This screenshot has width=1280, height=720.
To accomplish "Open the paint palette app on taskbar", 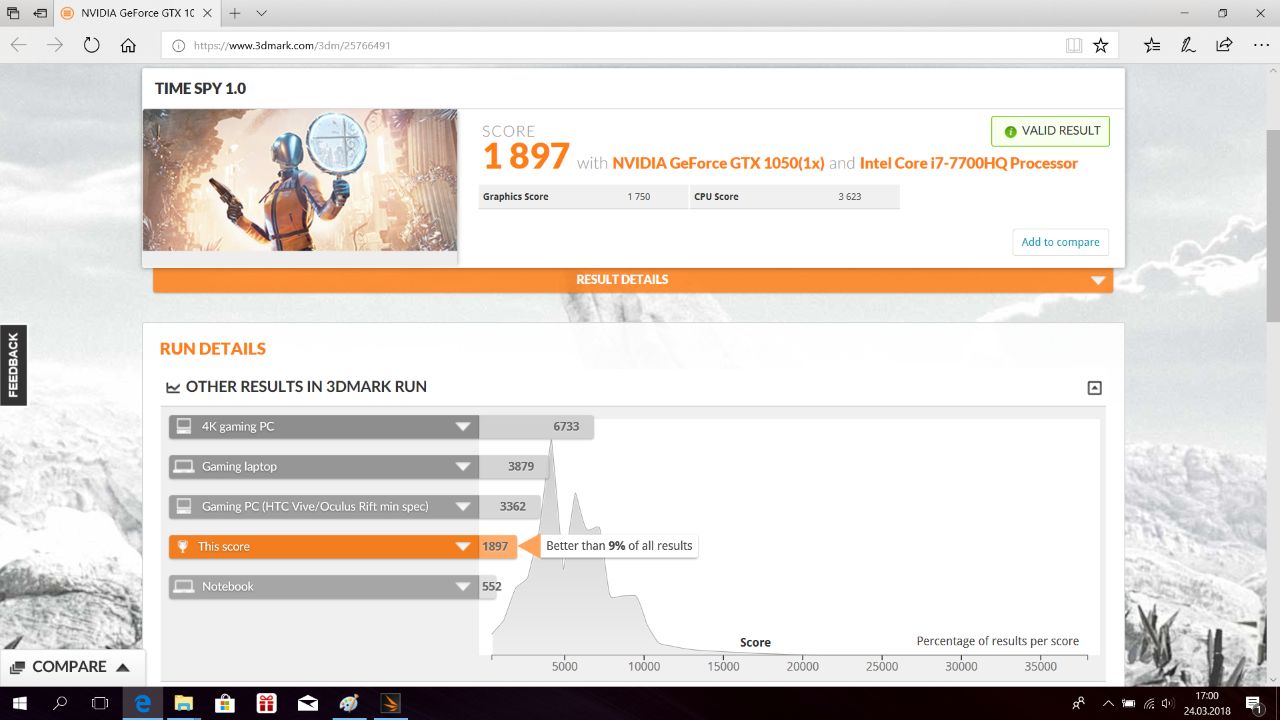I will (348, 703).
